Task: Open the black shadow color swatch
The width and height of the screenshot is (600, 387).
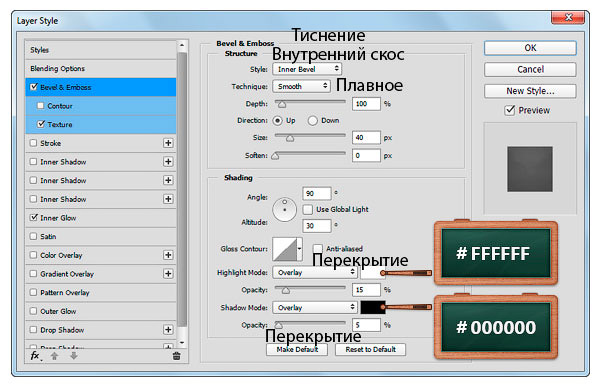Action: (x=372, y=307)
